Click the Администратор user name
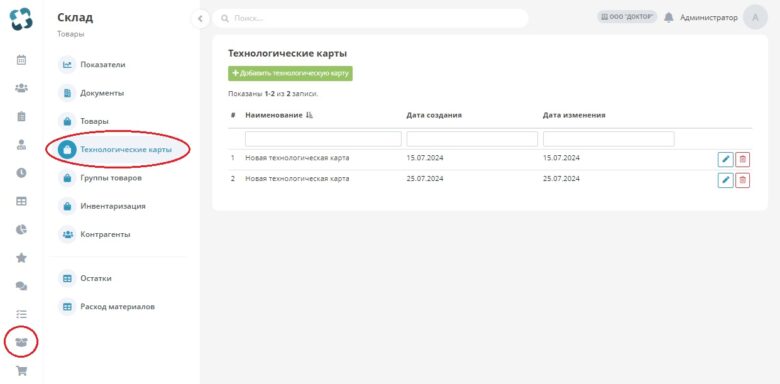Image resolution: width=780 pixels, height=384 pixels. point(709,17)
